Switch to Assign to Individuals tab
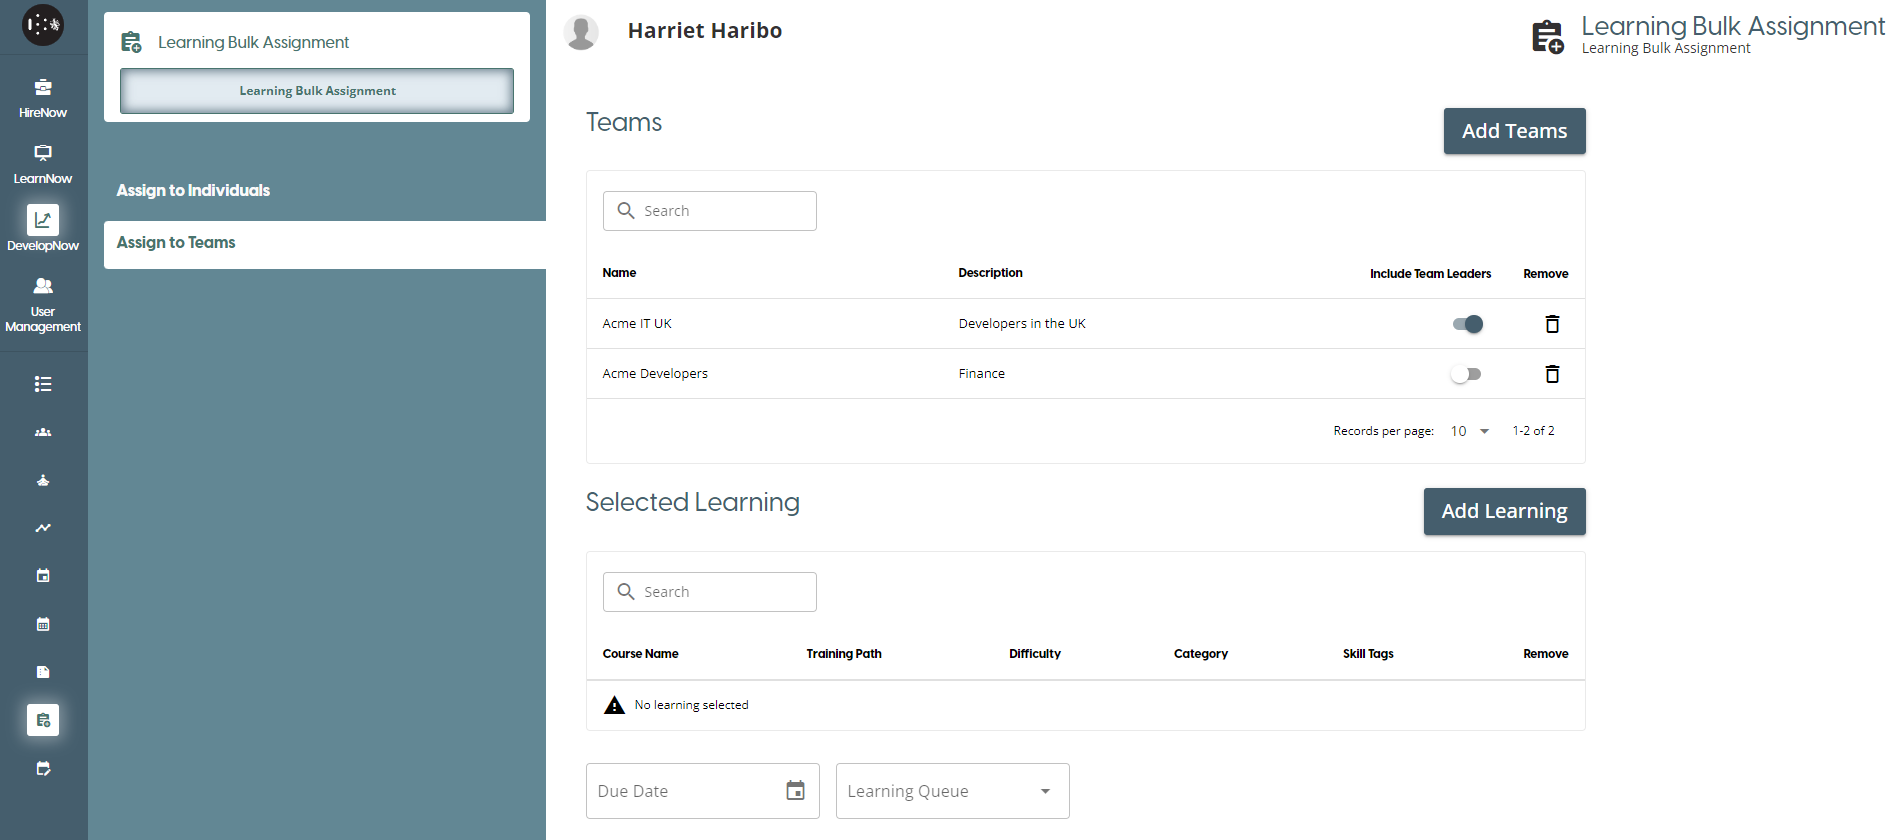 193,190
